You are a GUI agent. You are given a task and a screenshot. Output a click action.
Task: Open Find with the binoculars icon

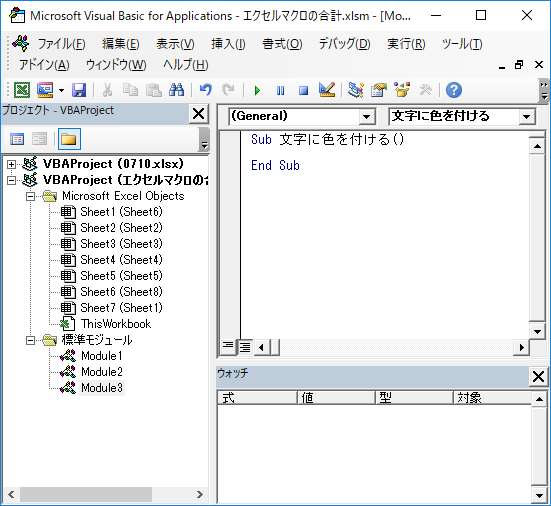tap(176, 90)
